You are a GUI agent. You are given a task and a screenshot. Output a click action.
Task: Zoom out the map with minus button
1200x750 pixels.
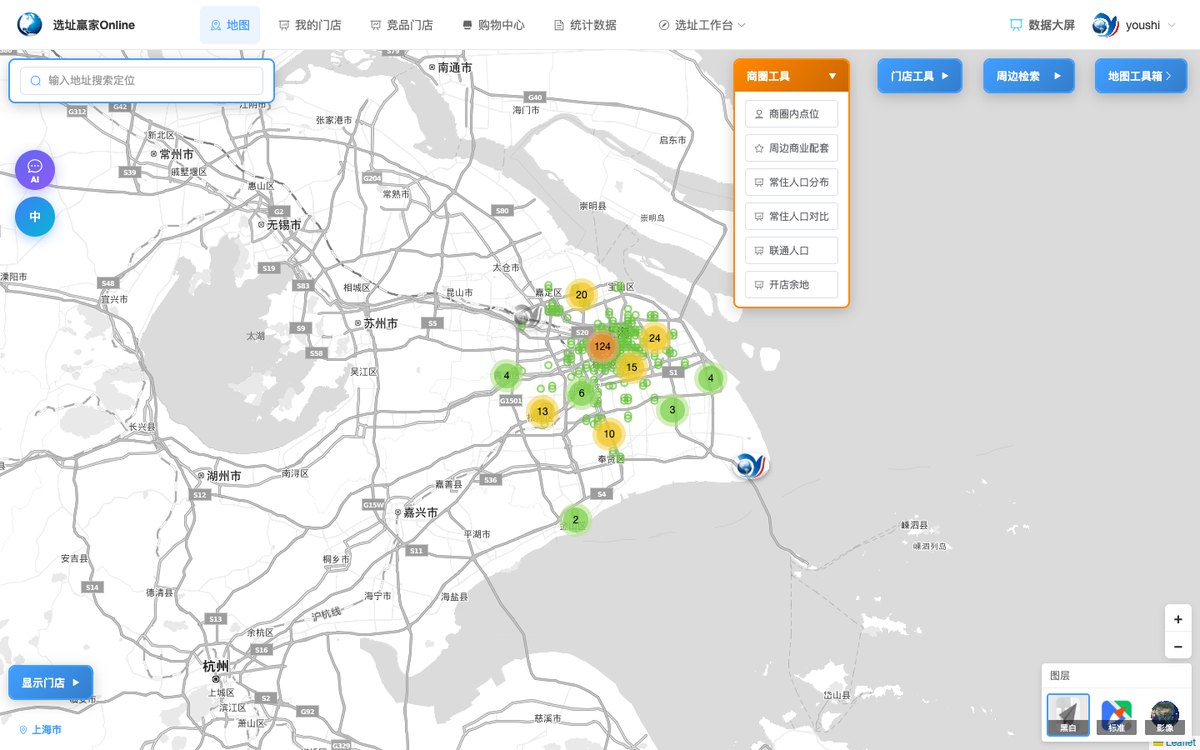pos(1178,646)
